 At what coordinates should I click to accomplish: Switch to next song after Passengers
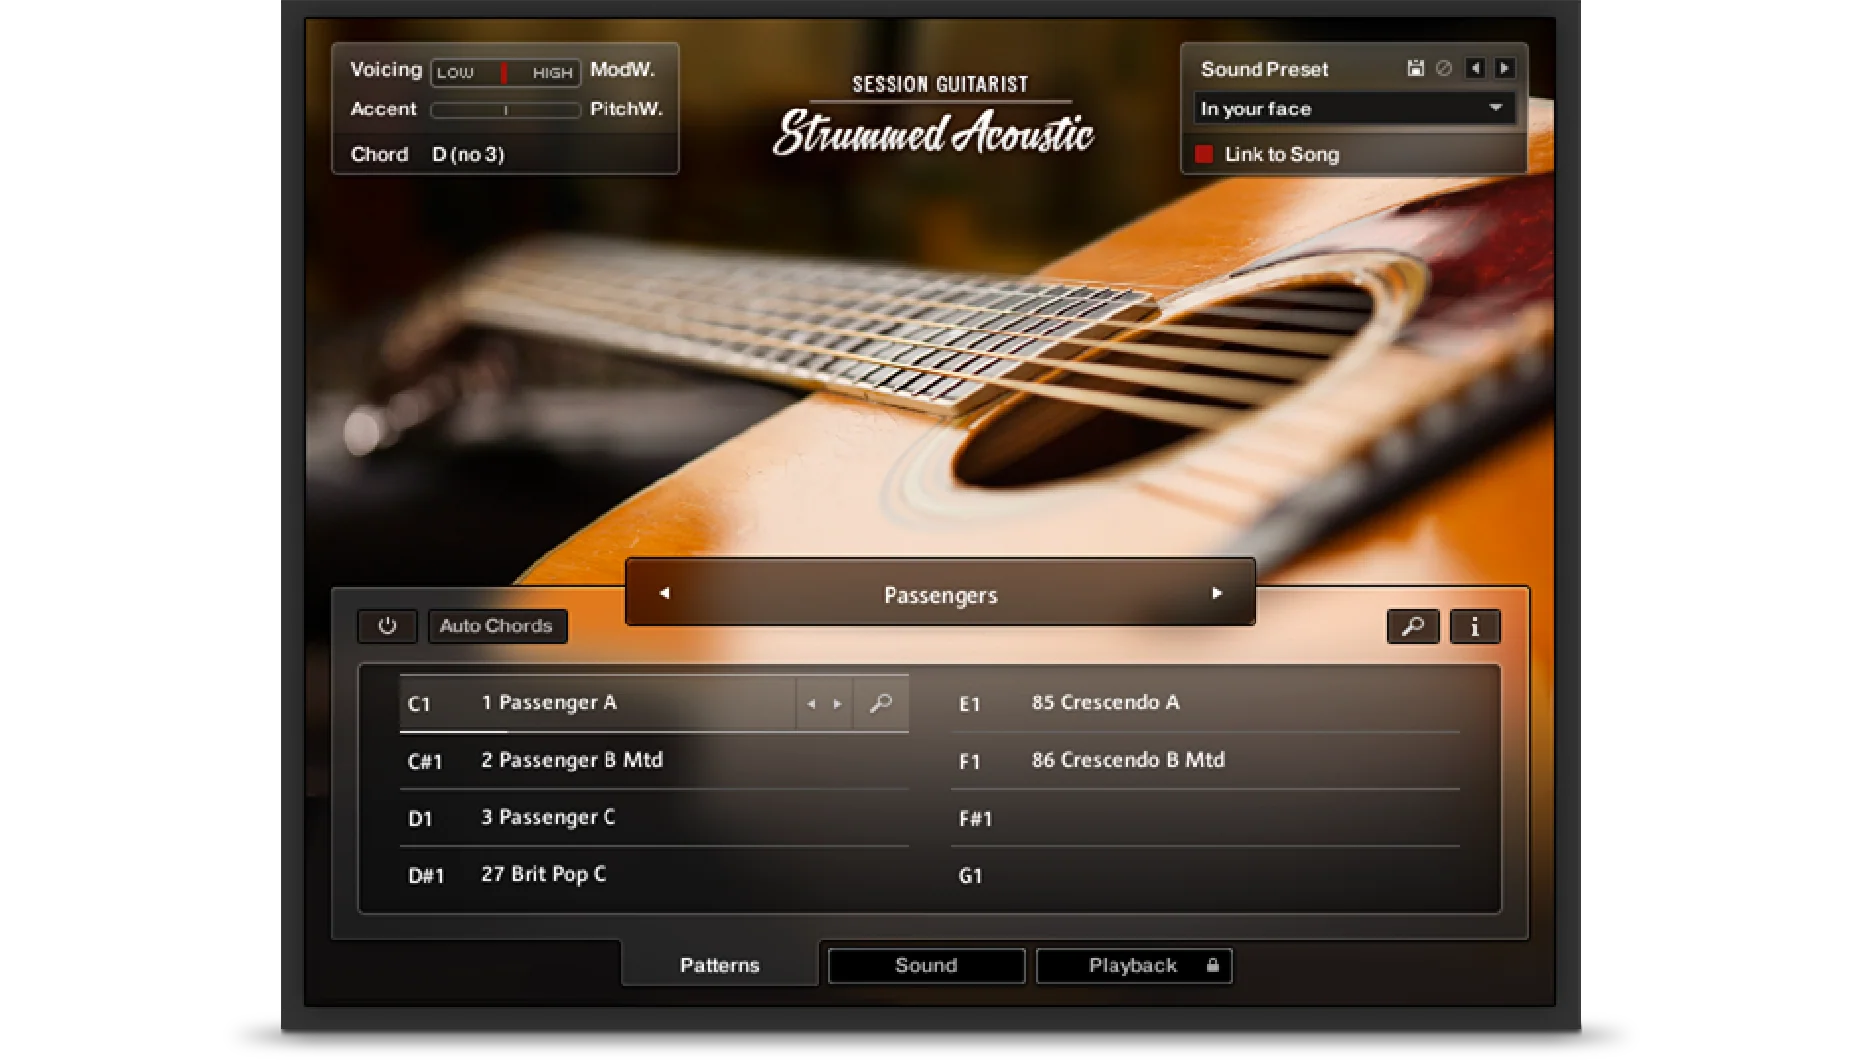coord(1217,593)
